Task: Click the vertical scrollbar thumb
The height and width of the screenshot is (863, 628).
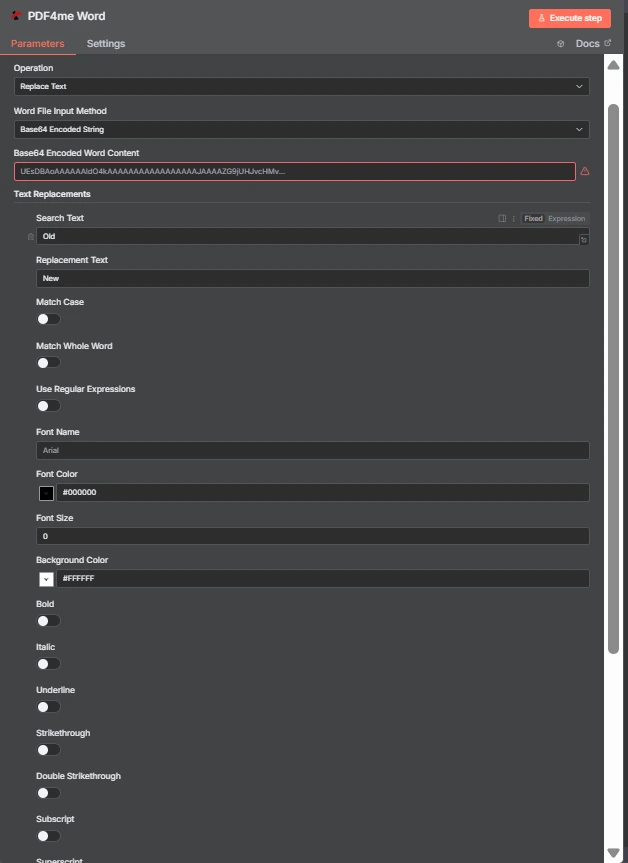Action: click(613, 379)
